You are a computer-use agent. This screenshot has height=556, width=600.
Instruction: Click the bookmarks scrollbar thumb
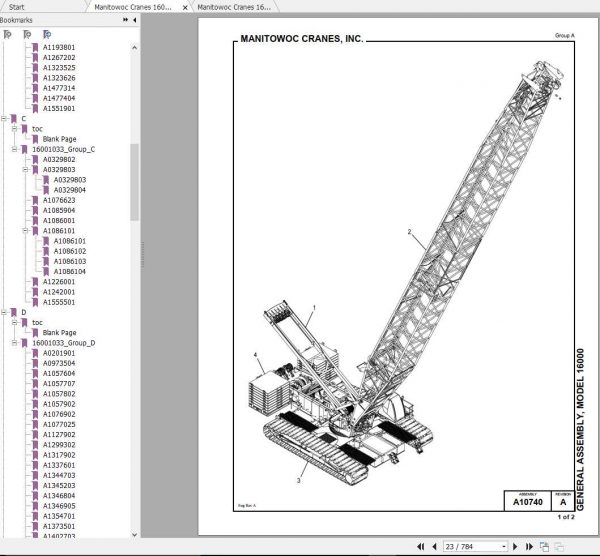pyautogui.click(x=134, y=182)
